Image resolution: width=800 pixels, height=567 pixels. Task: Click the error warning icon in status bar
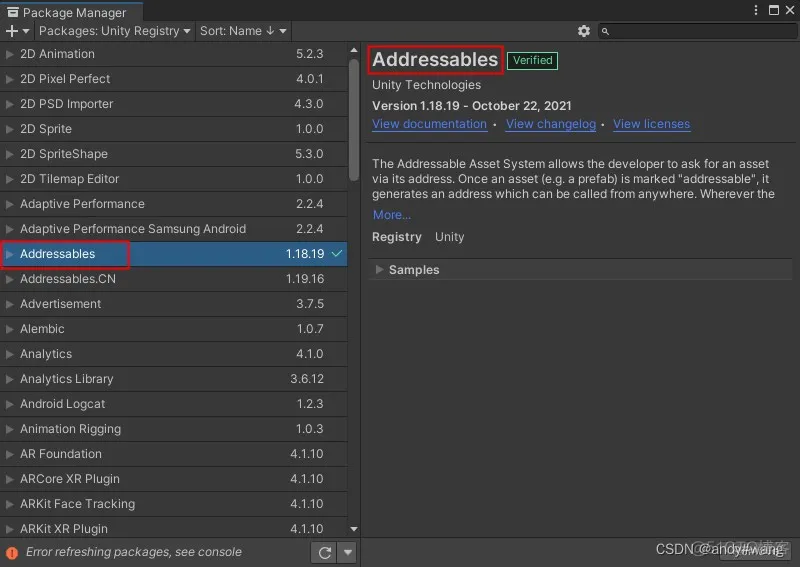click(x=12, y=553)
